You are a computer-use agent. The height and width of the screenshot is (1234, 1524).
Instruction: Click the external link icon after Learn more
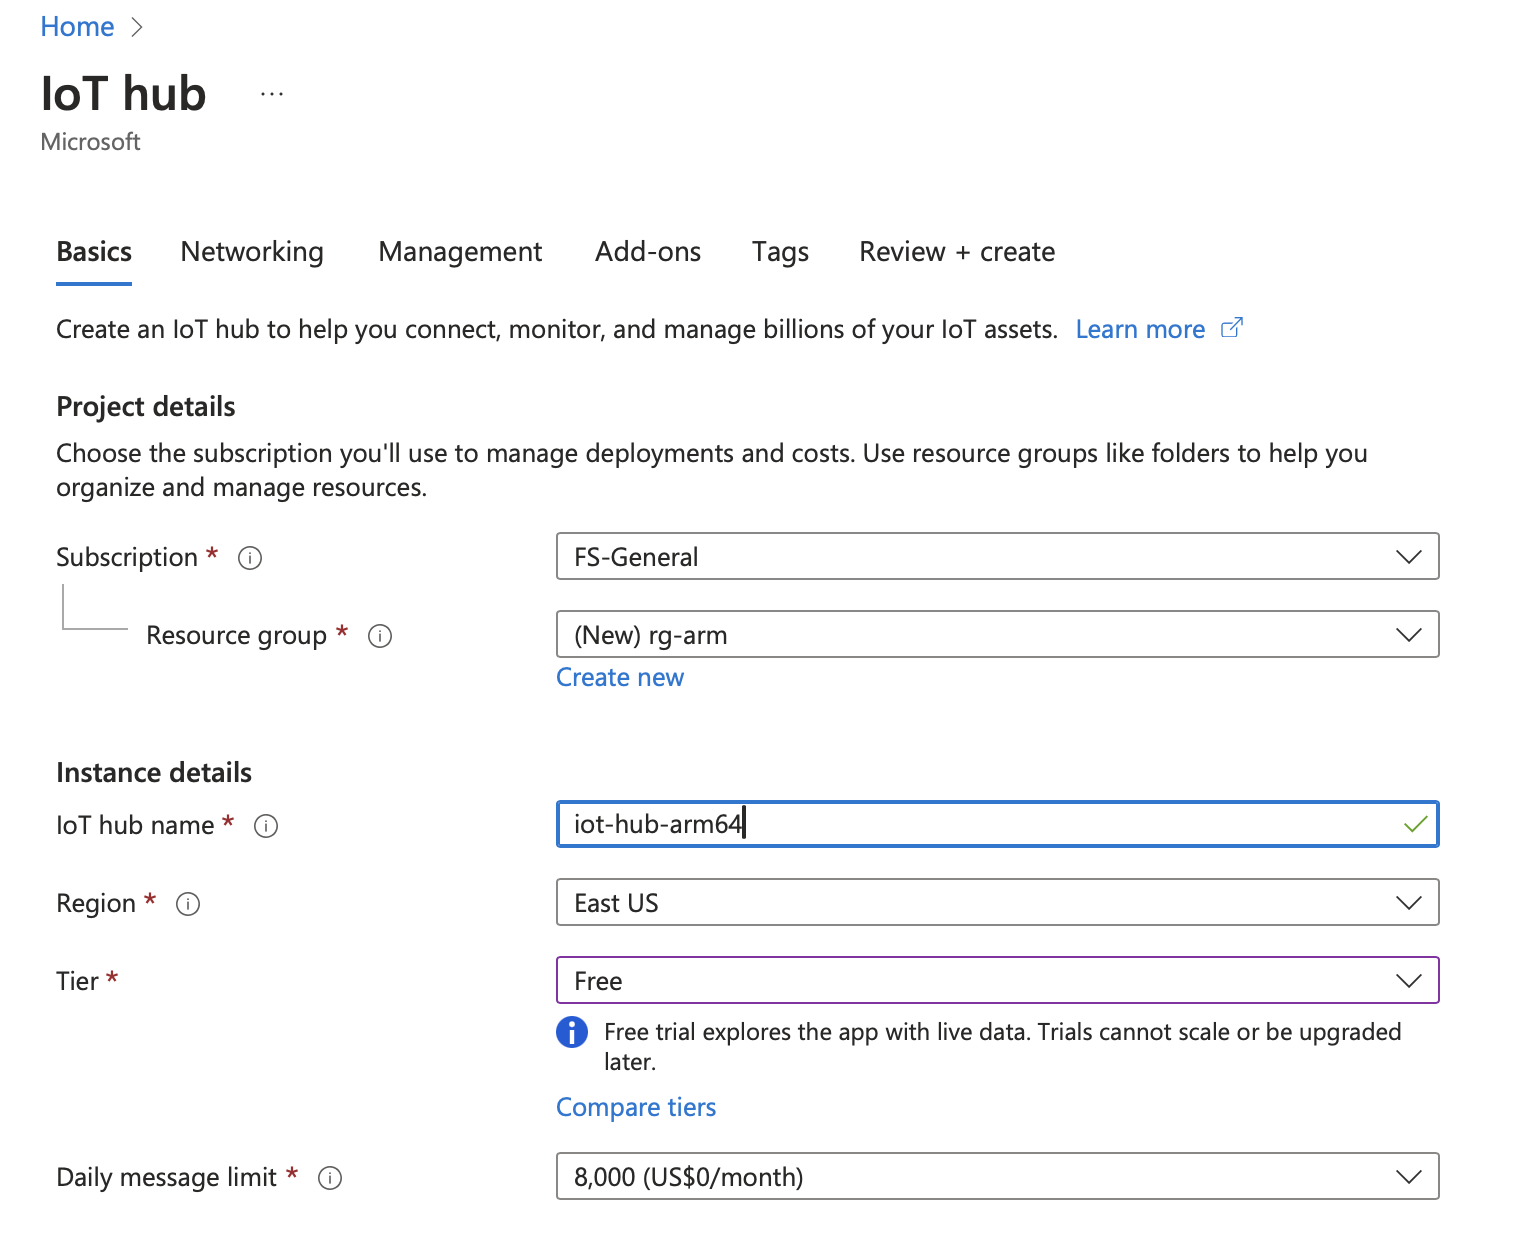[1232, 328]
